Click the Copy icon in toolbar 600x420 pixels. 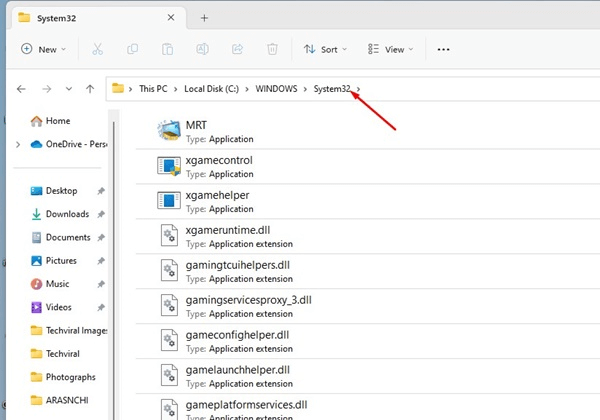(133, 49)
